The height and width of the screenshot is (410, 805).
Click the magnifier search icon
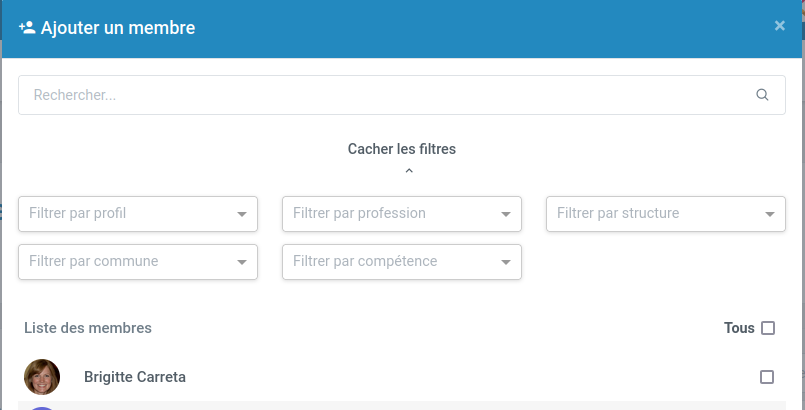pos(762,95)
